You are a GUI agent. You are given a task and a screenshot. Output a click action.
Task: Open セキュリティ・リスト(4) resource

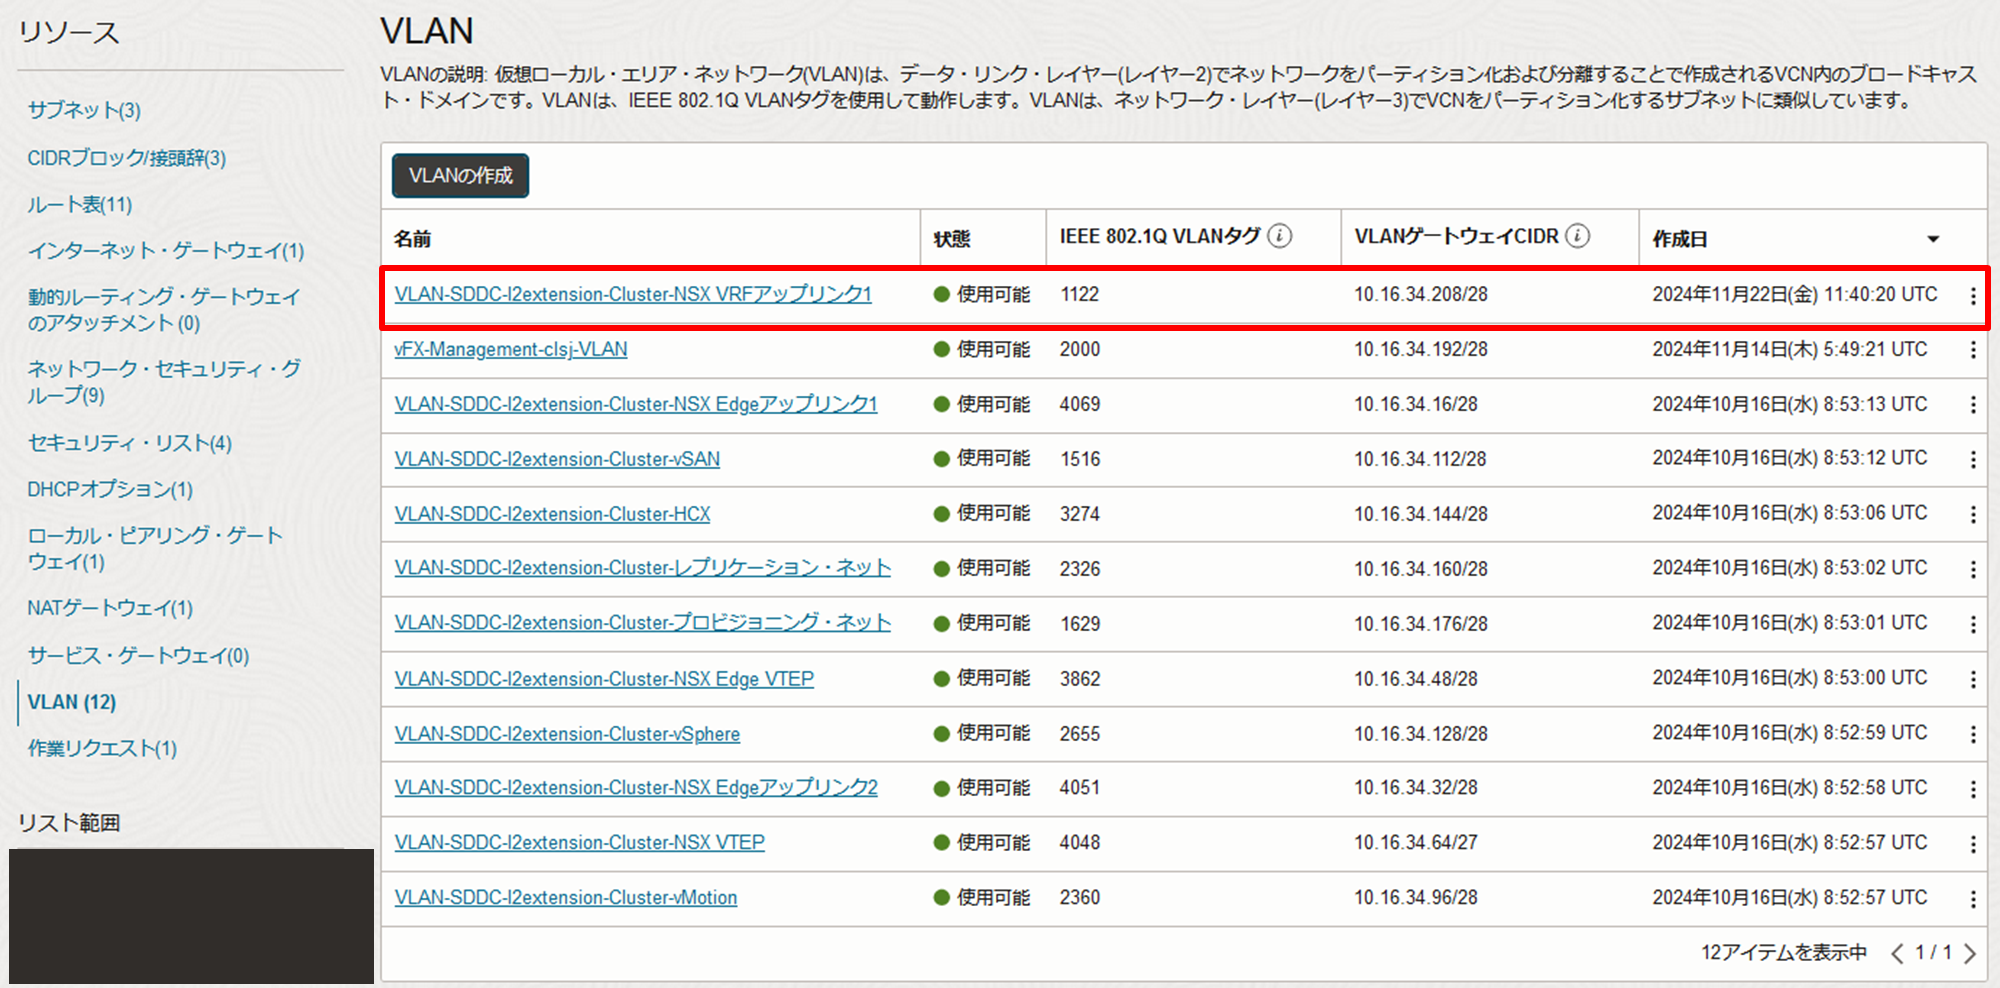coord(130,443)
